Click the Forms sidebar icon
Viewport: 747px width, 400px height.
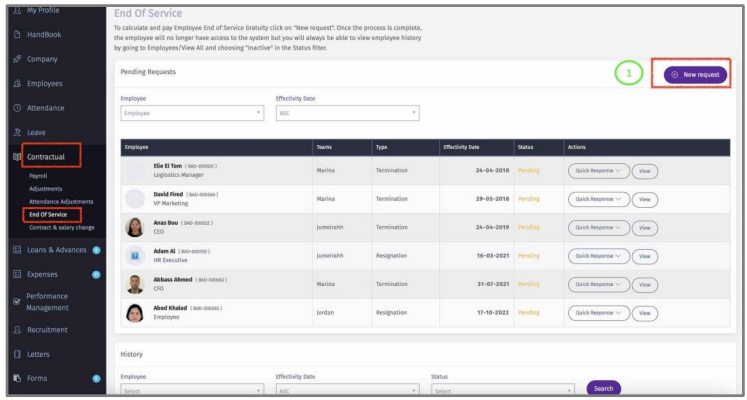(x=17, y=378)
